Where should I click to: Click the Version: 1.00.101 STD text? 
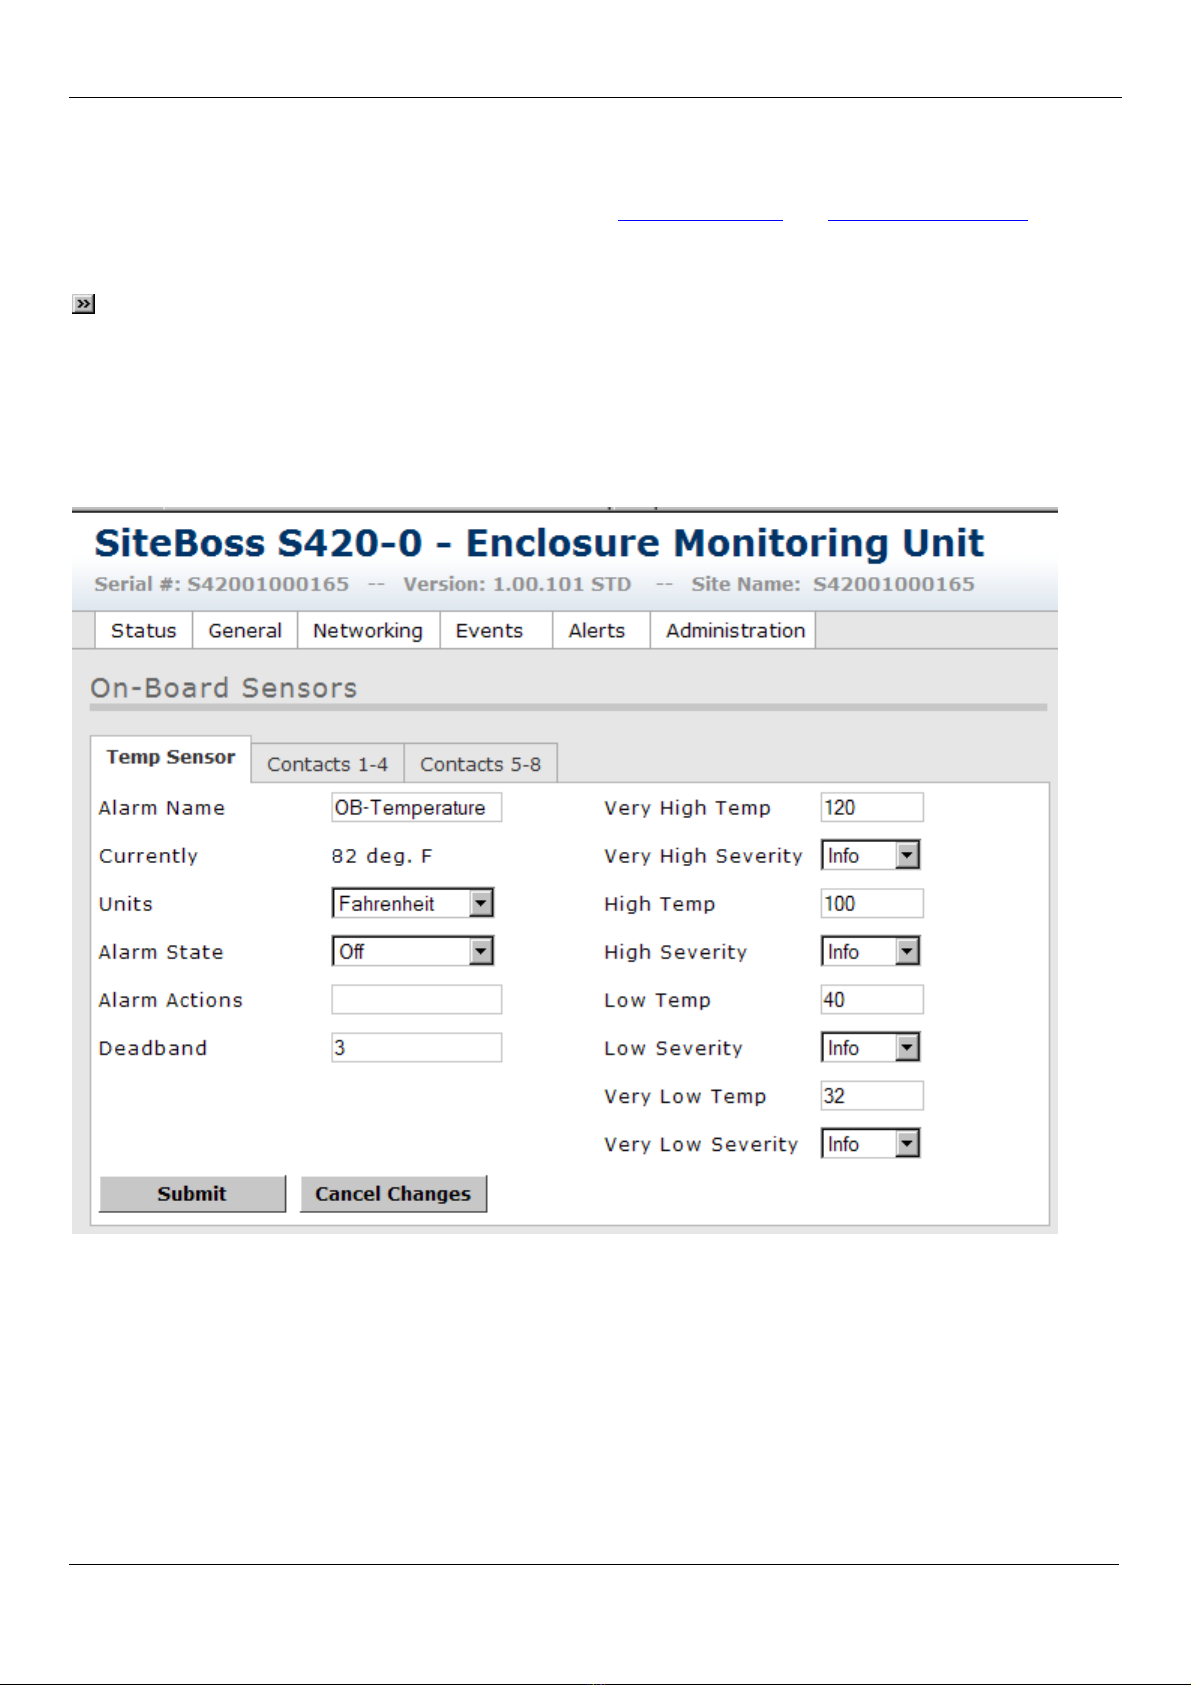click(x=517, y=584)
